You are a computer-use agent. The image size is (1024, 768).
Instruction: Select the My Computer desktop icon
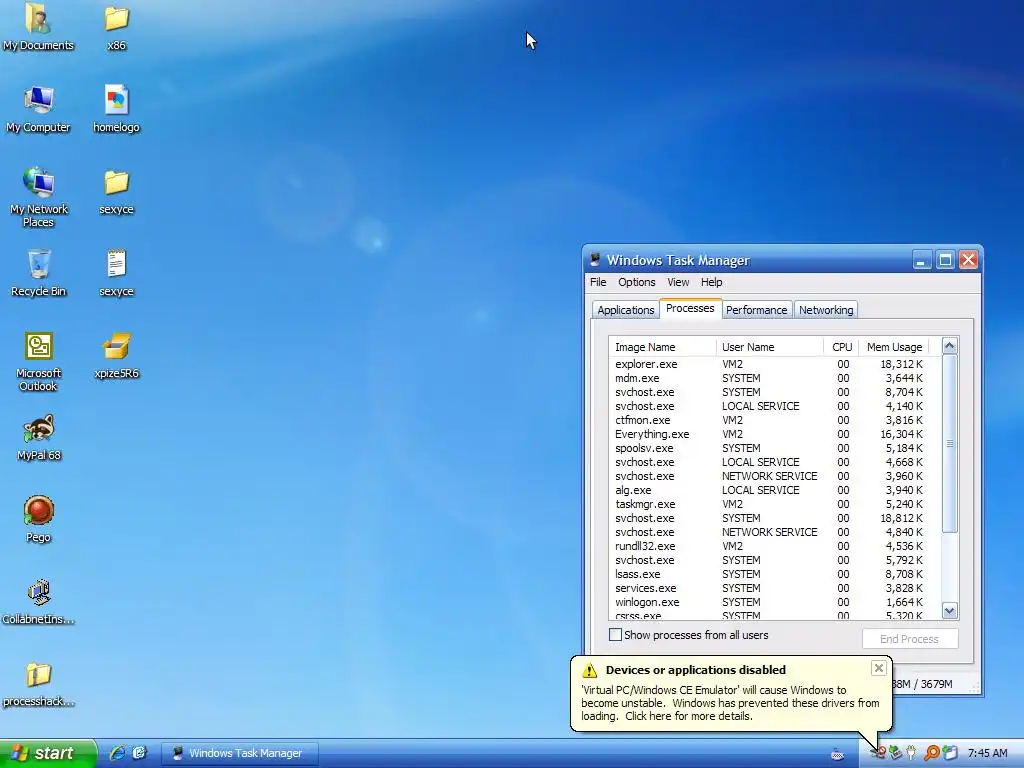(38, 109)
